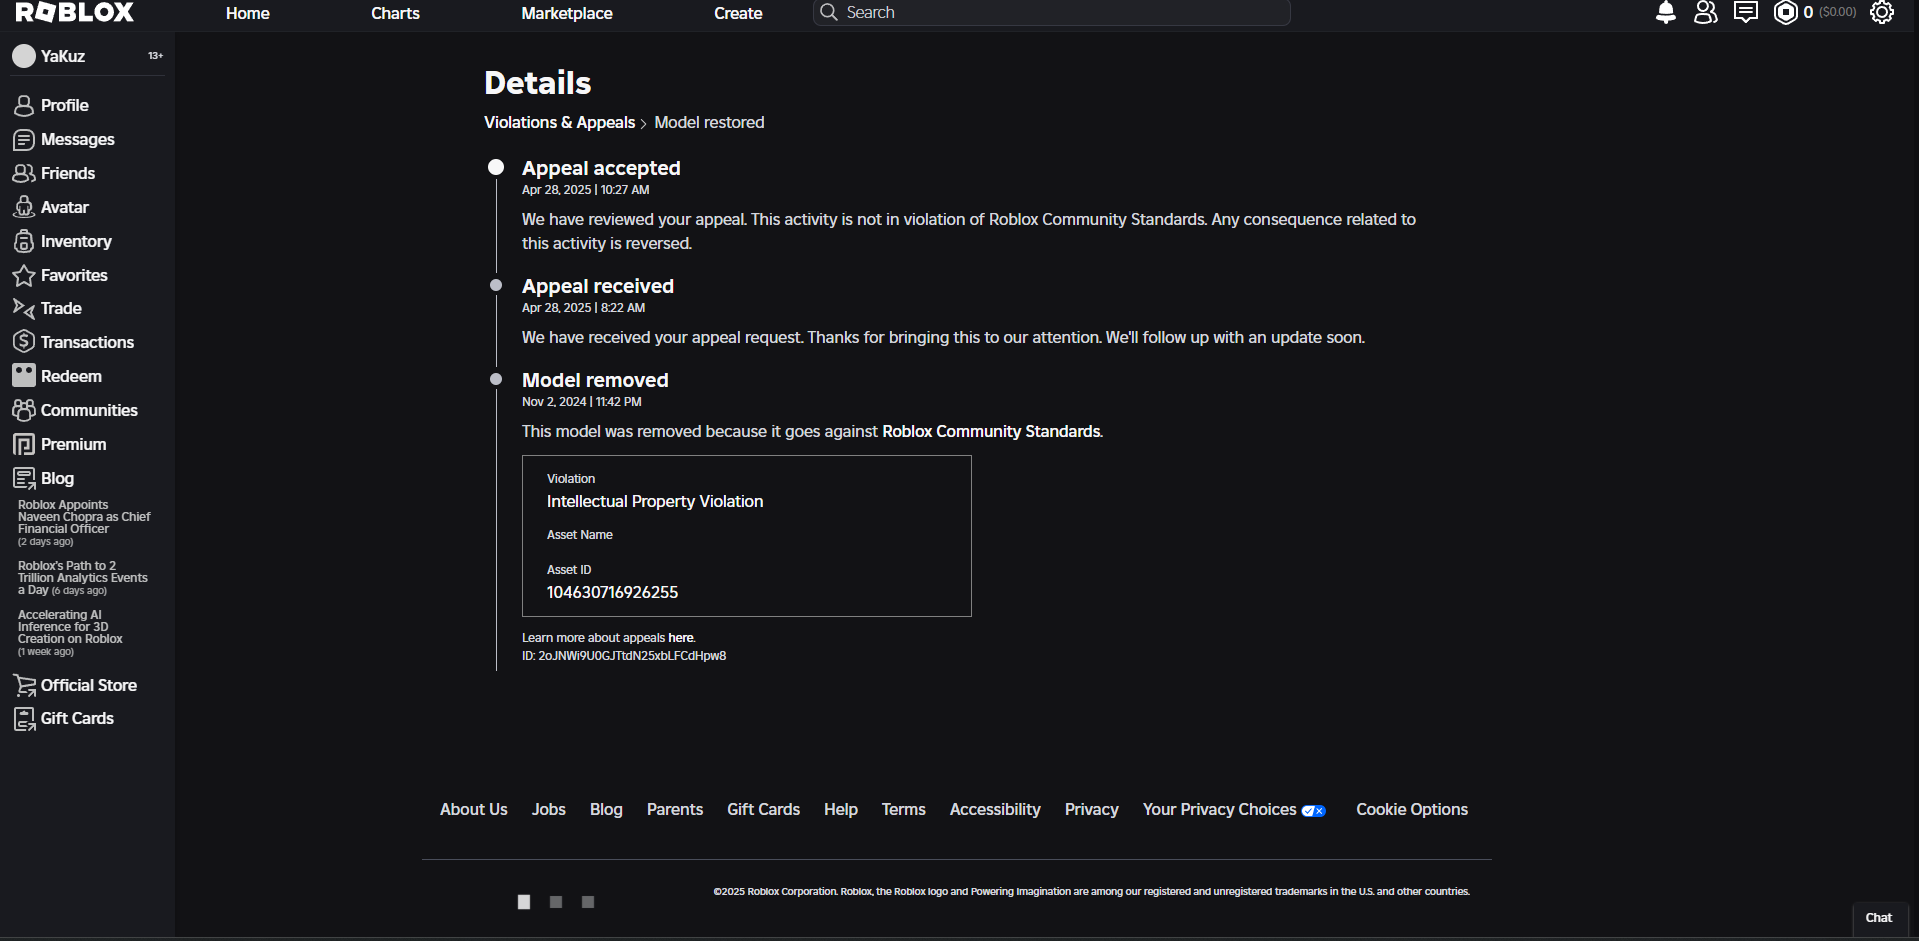Open Cookie Options in footer
Image resolution: width=1919 pixels, height=941 pixels.
[1412, 809]
